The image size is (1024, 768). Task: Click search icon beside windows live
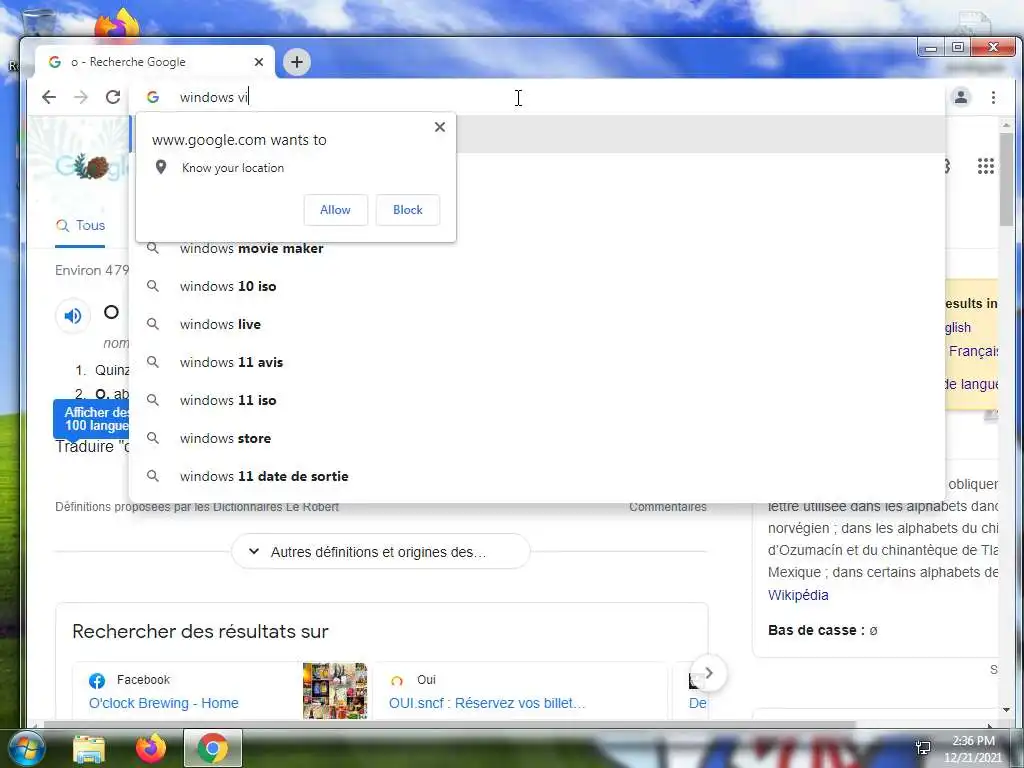point(153,324)
